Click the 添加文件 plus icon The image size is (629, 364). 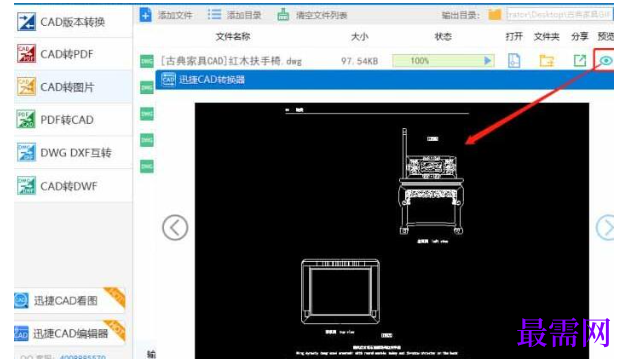(146, 15)
